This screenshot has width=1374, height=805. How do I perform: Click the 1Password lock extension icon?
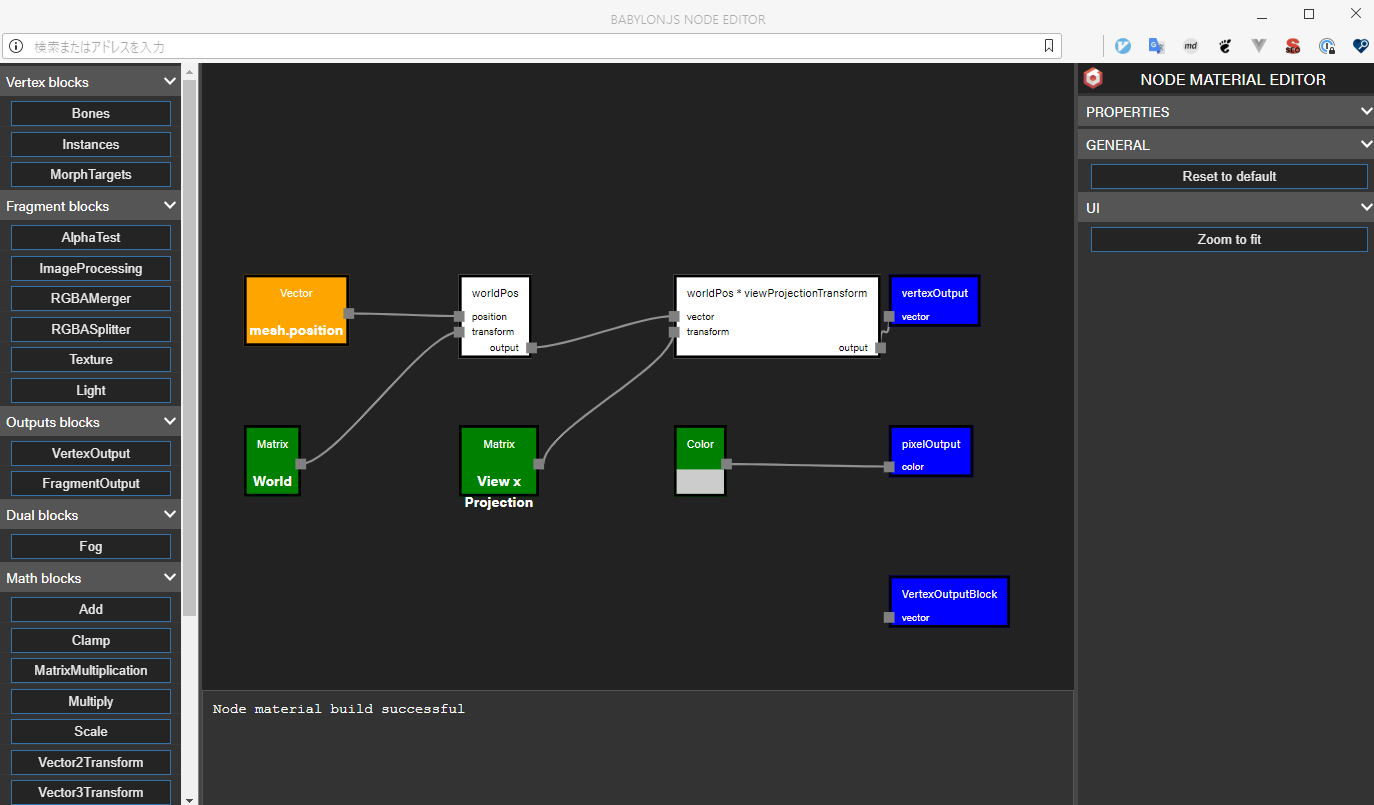[1327, 46]
